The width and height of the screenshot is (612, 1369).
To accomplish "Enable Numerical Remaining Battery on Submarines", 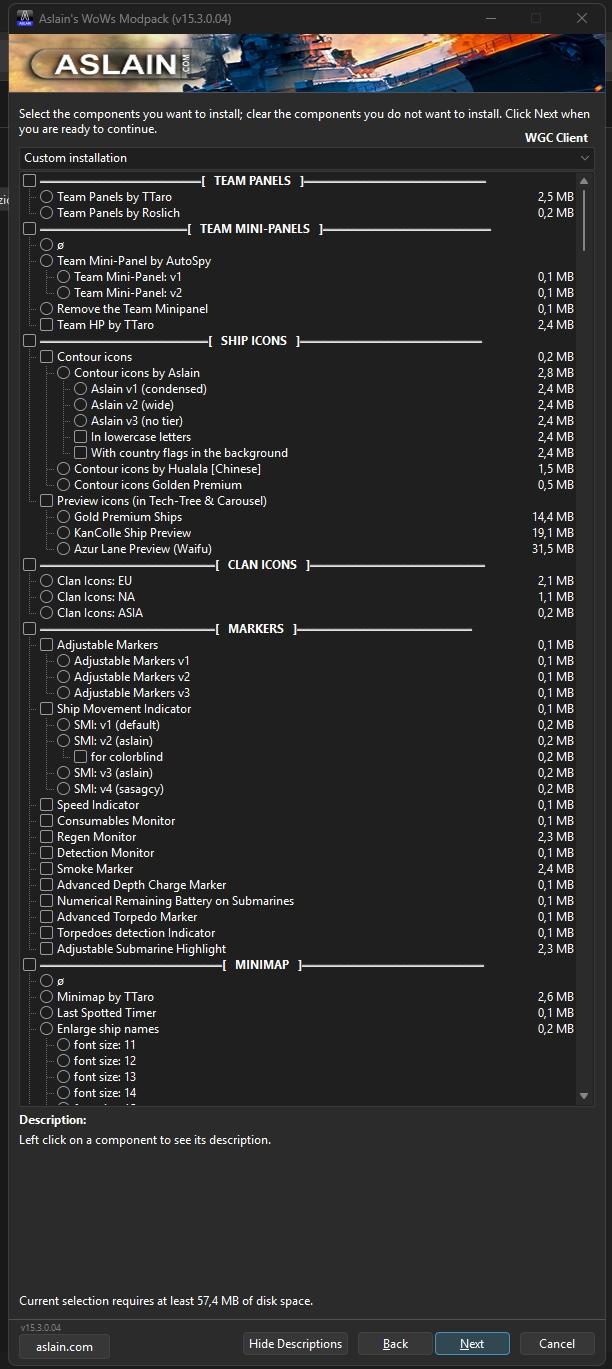I will pos(46,901).
